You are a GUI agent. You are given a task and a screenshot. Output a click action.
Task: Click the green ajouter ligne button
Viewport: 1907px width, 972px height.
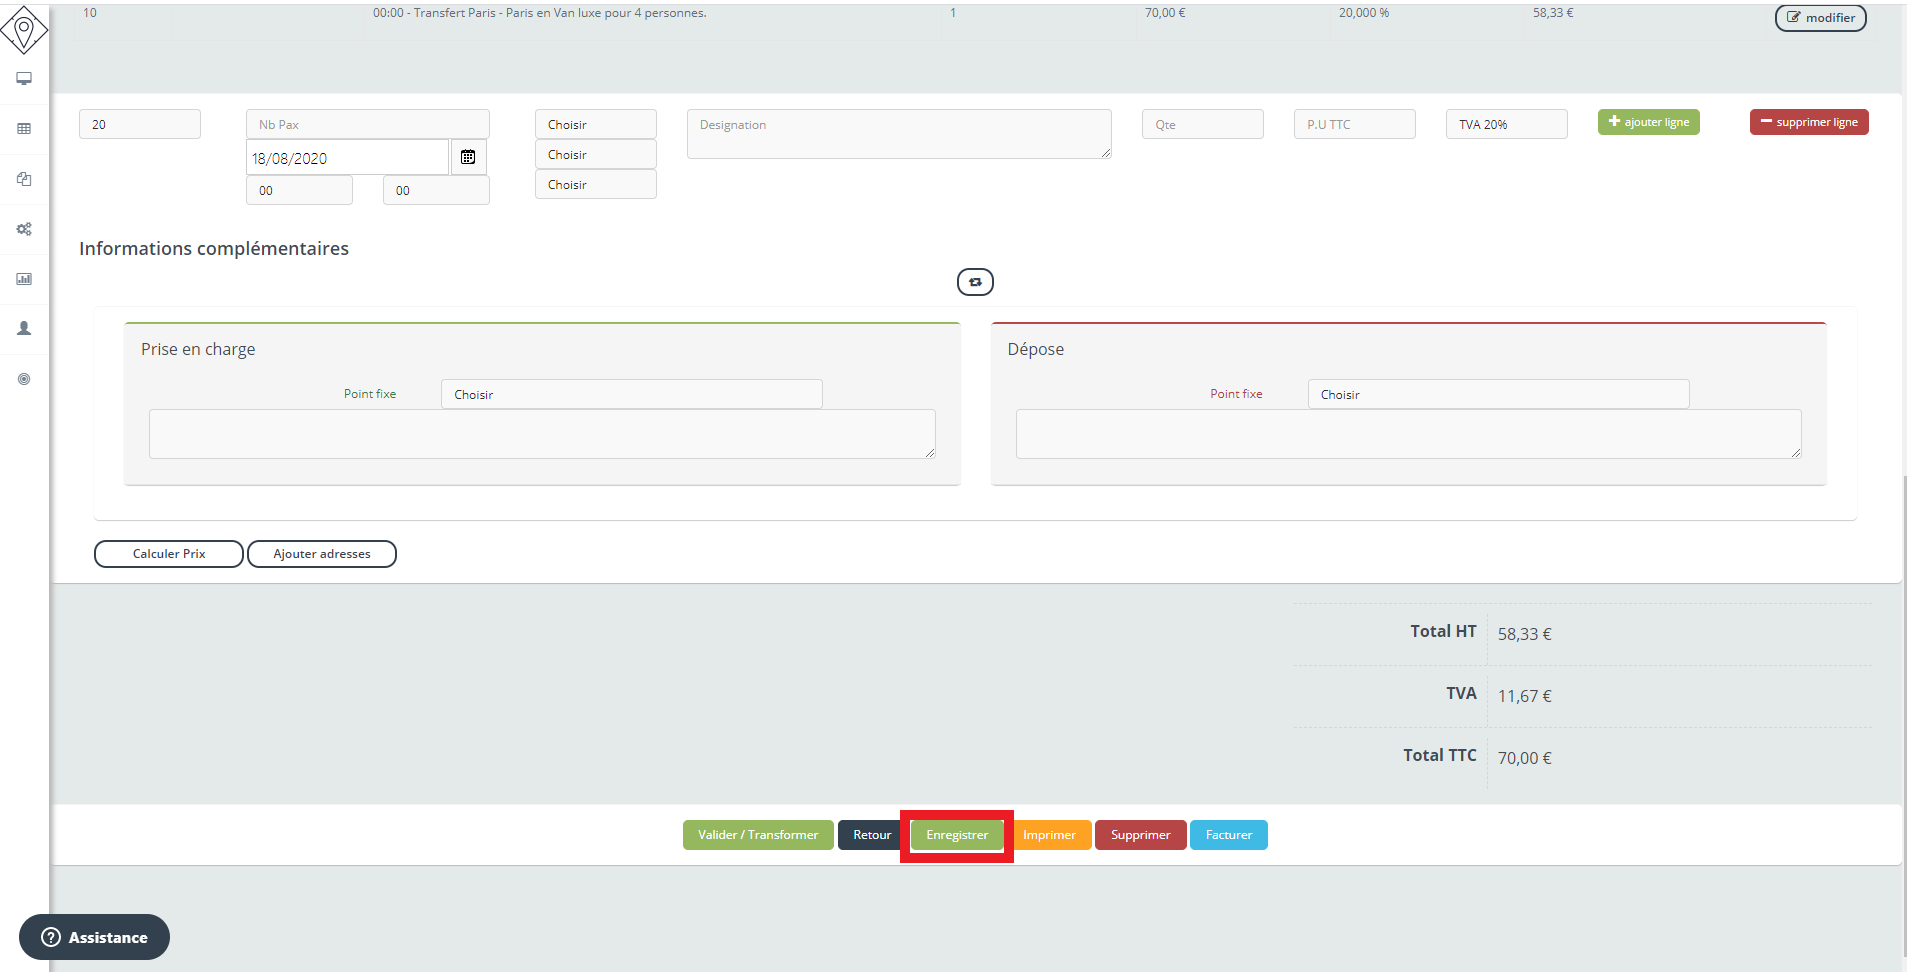pyautogui.click(x=1648, y=122)
